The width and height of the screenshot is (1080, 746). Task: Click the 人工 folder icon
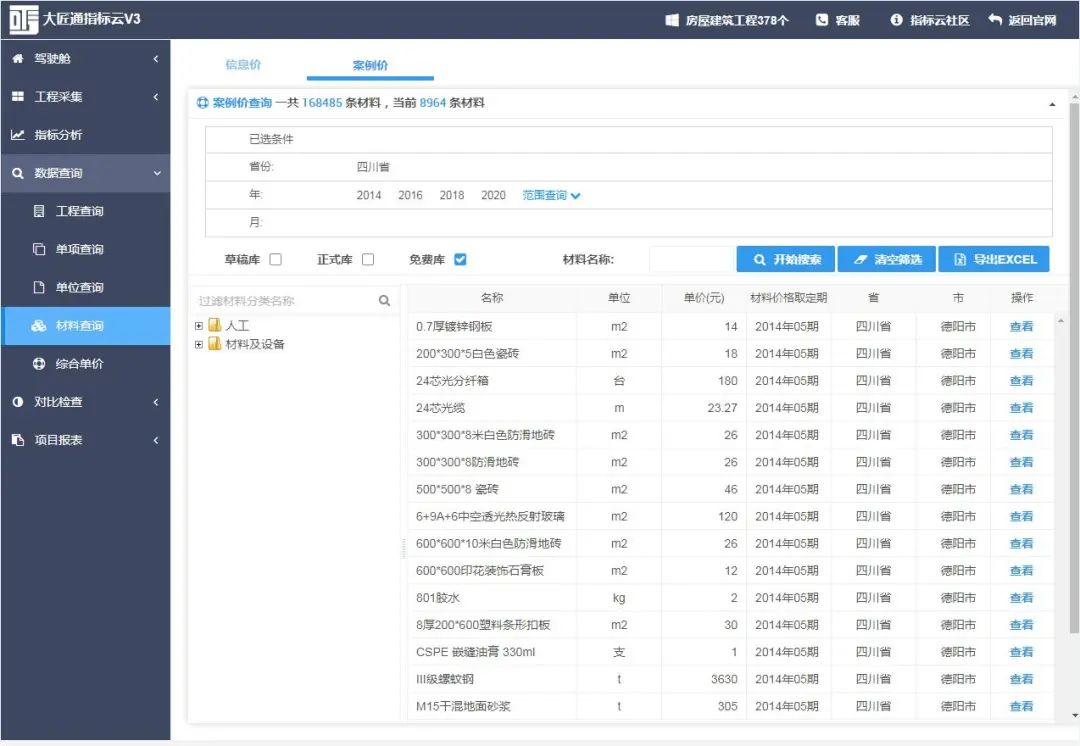tap(215, 324)
